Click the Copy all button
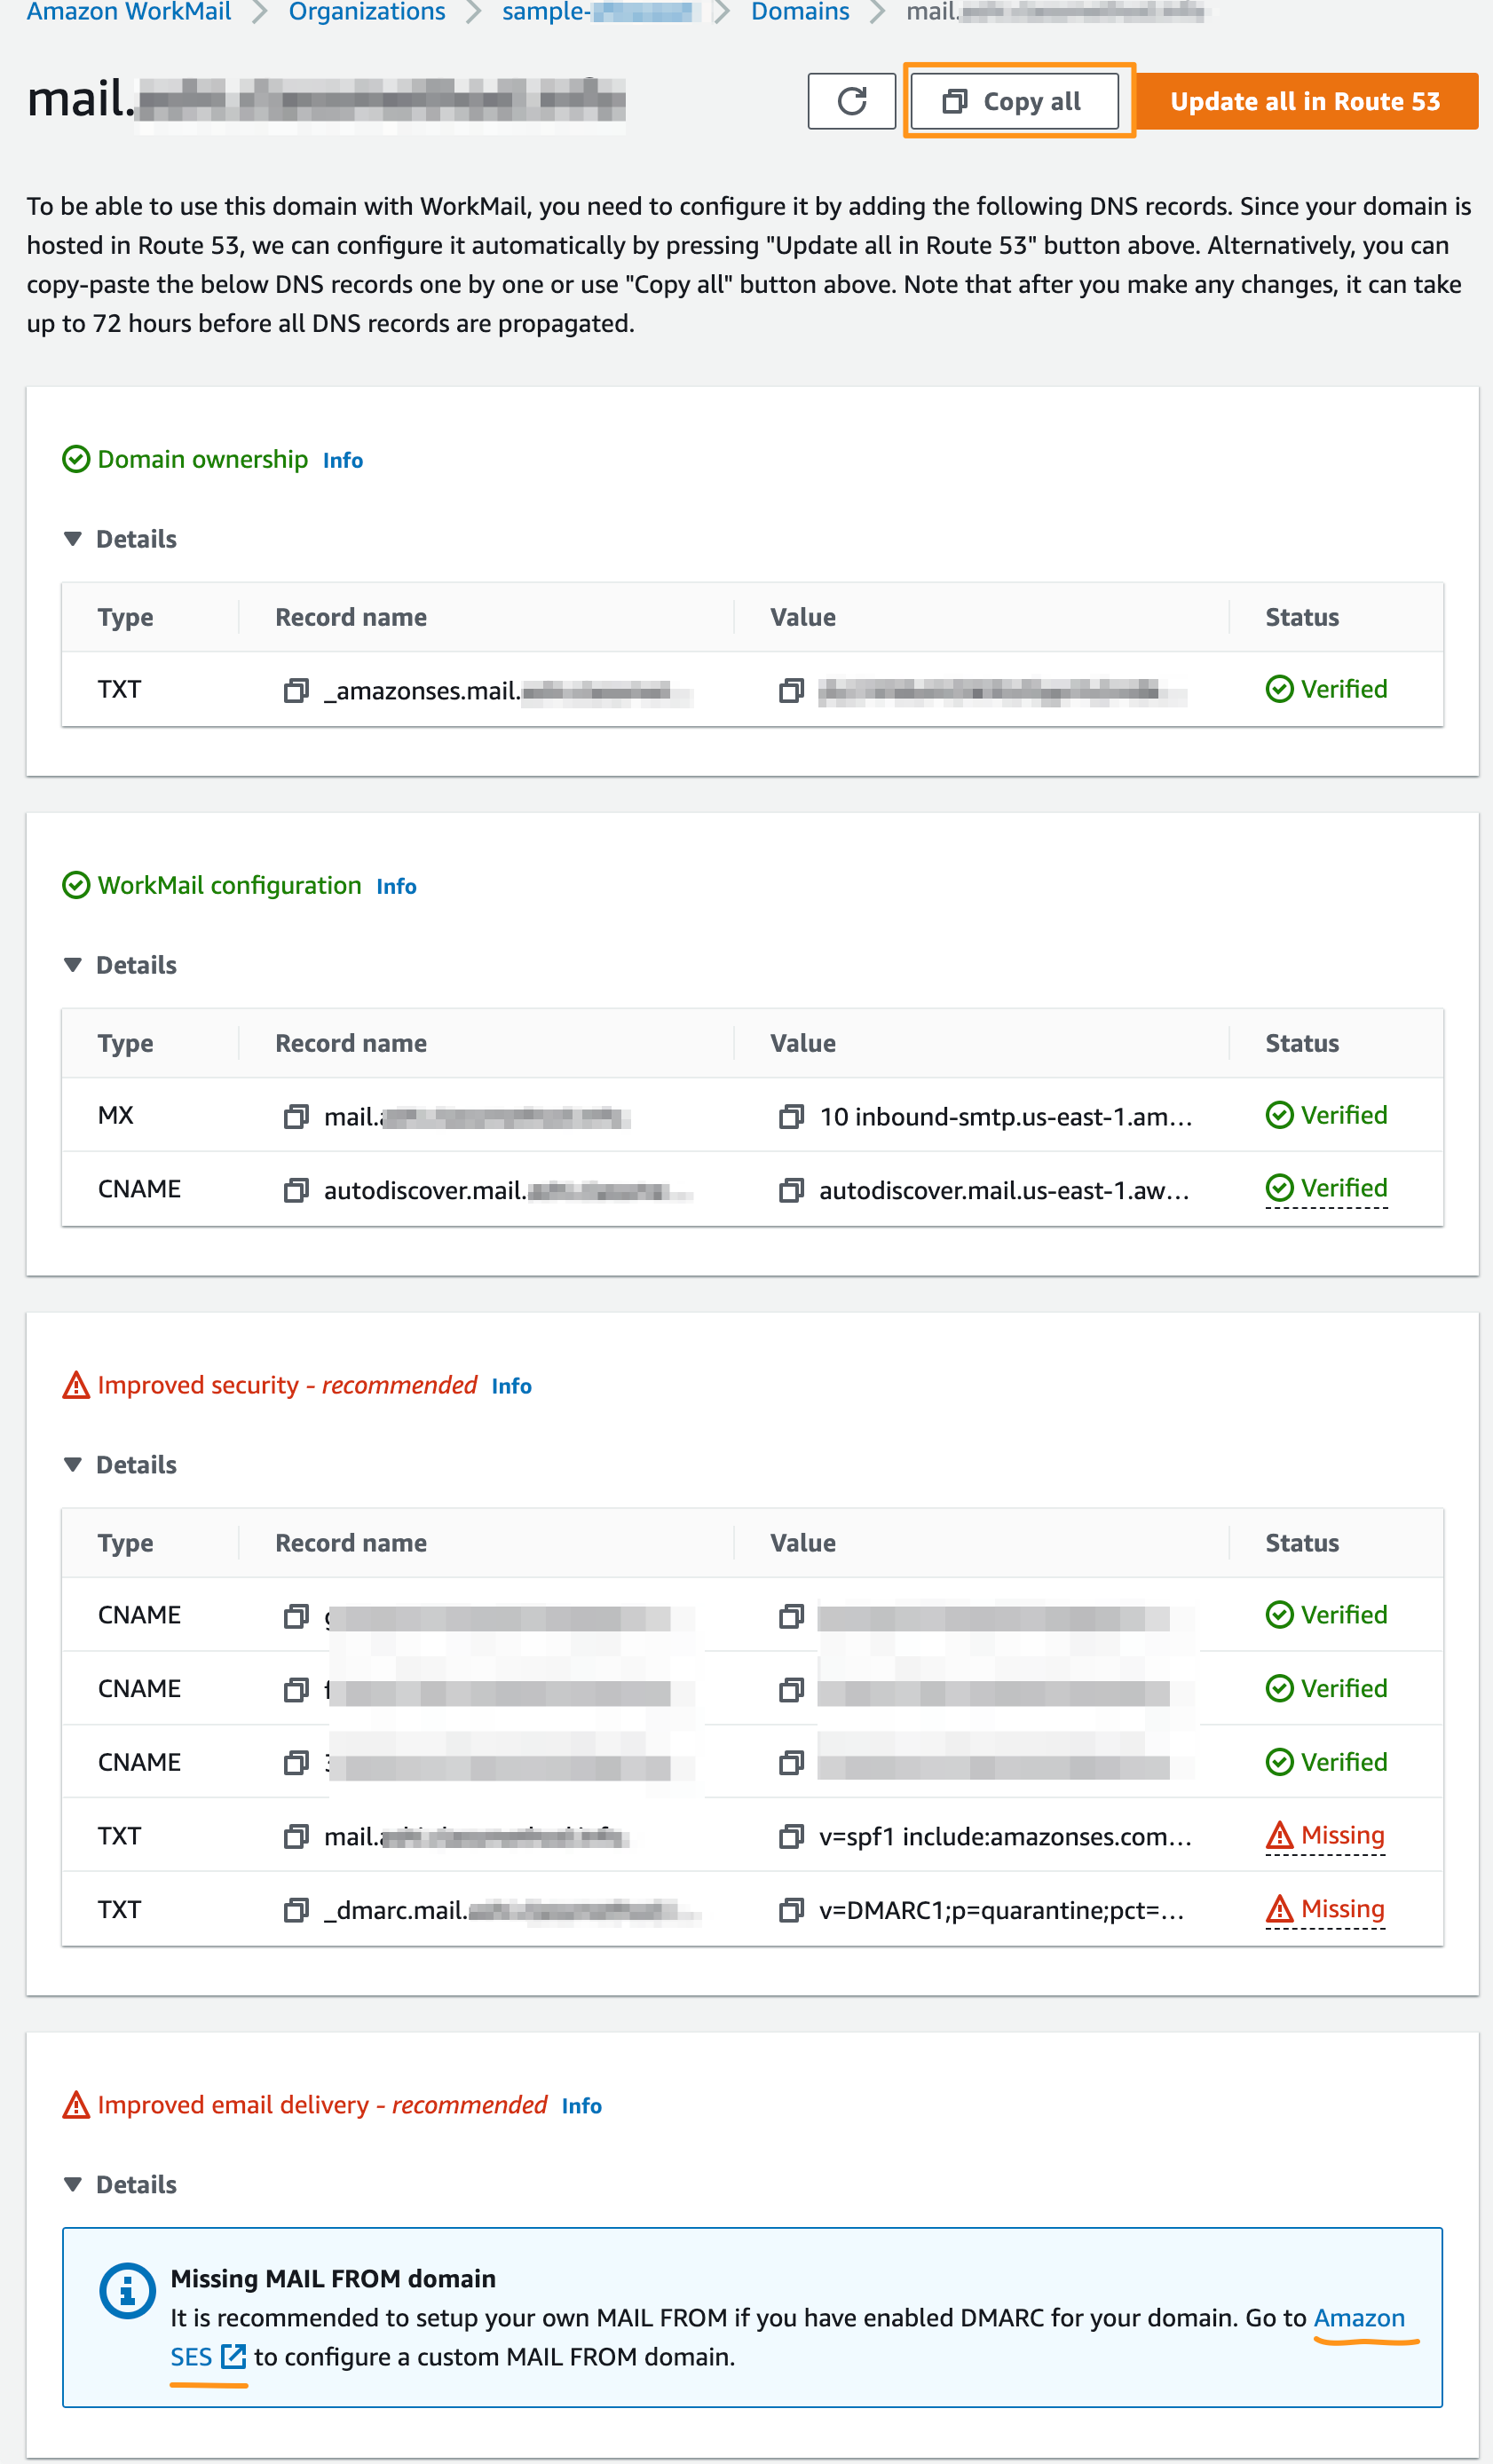Viewport: 1493px width, 2464px height. coord(1016,100)
